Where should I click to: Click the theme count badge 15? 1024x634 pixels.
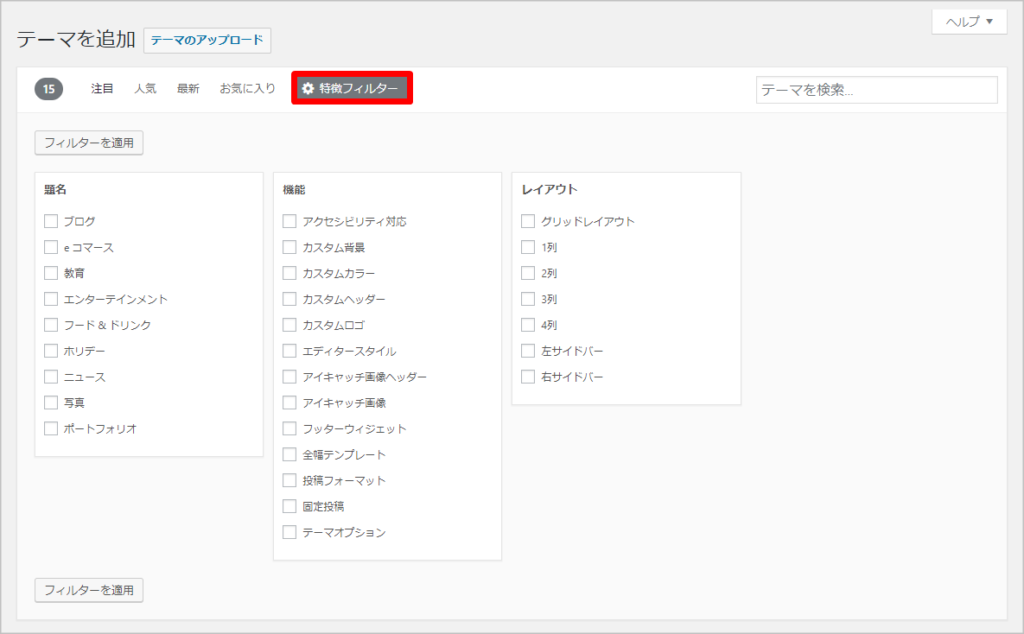(x=48, y=89)
